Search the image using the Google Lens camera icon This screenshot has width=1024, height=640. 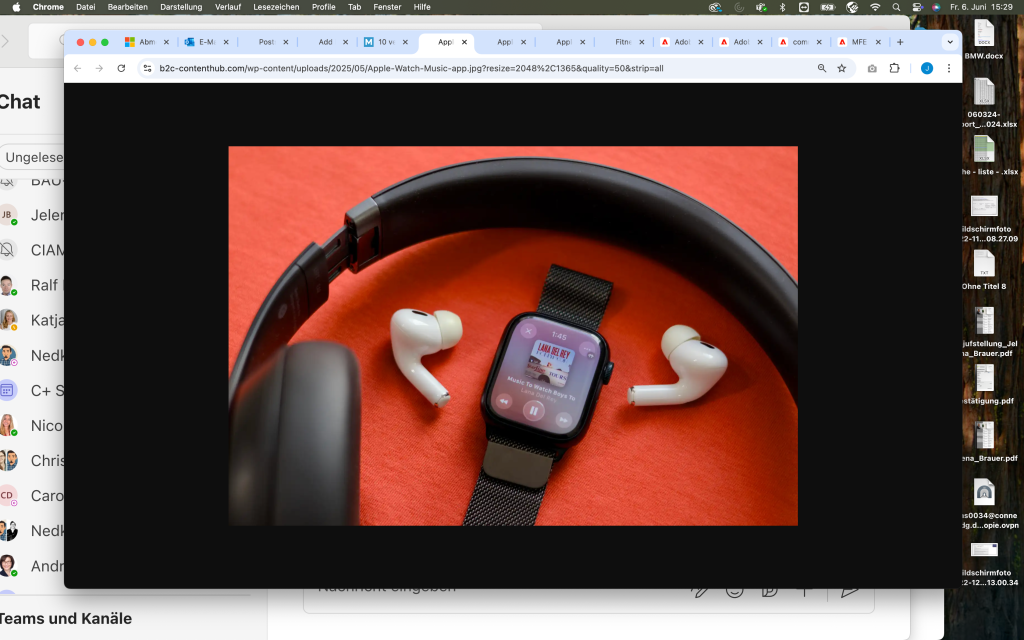point(872,68)
